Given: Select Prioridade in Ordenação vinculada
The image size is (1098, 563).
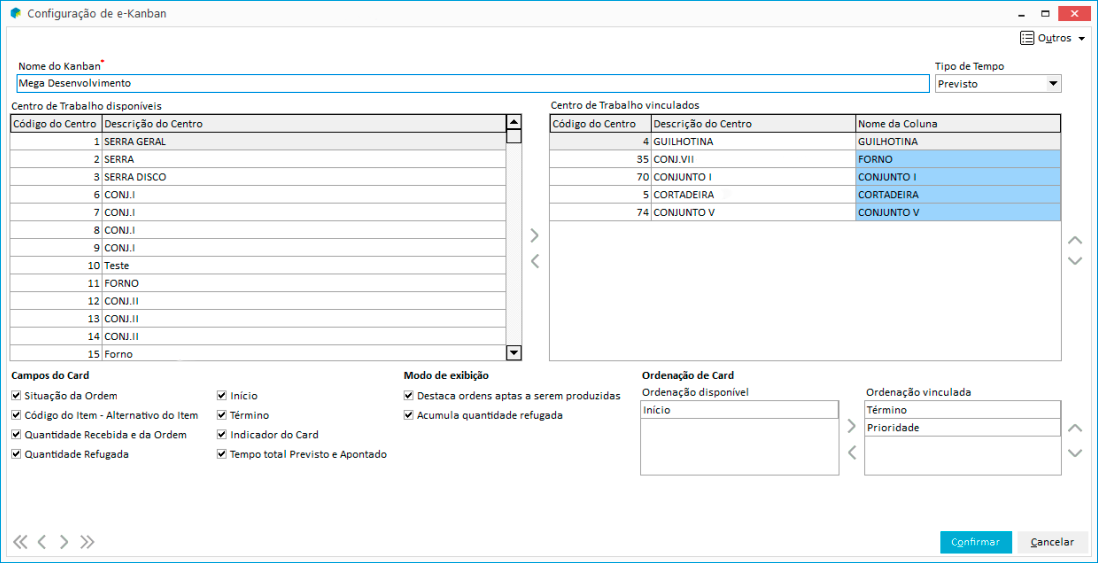Looking at the screenshot, I should [963, 427].
